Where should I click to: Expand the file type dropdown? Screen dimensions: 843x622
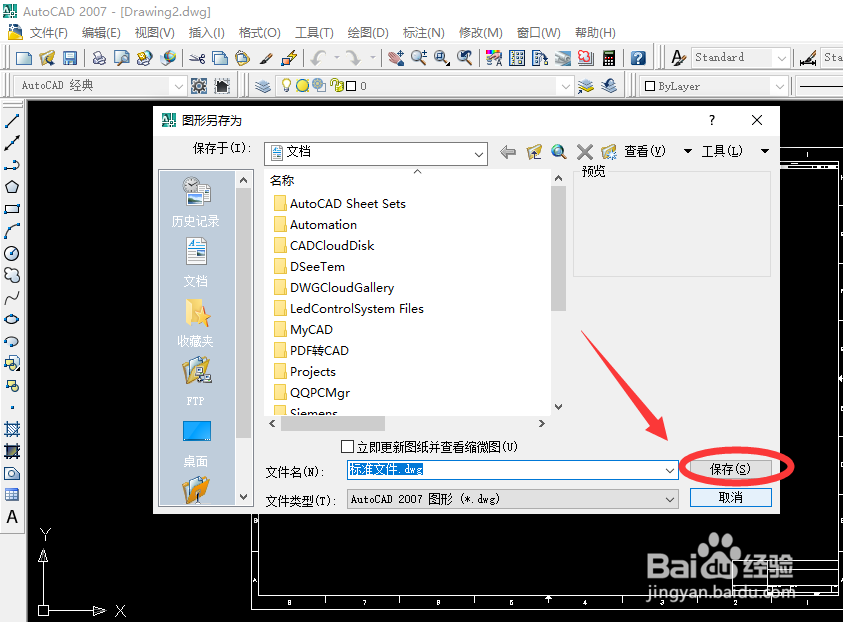click(669, 499)
